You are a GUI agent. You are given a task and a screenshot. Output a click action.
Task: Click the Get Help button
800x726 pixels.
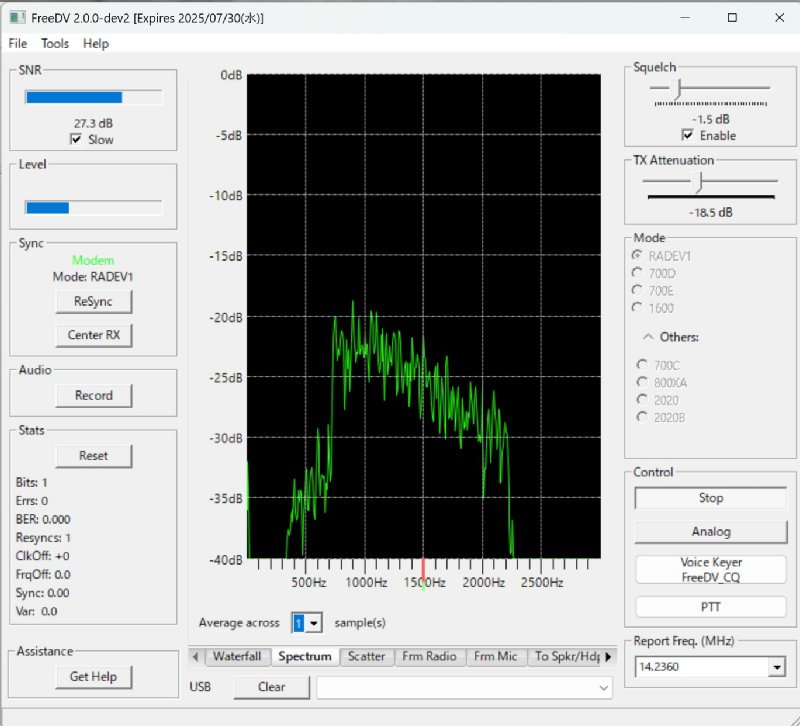93,677
